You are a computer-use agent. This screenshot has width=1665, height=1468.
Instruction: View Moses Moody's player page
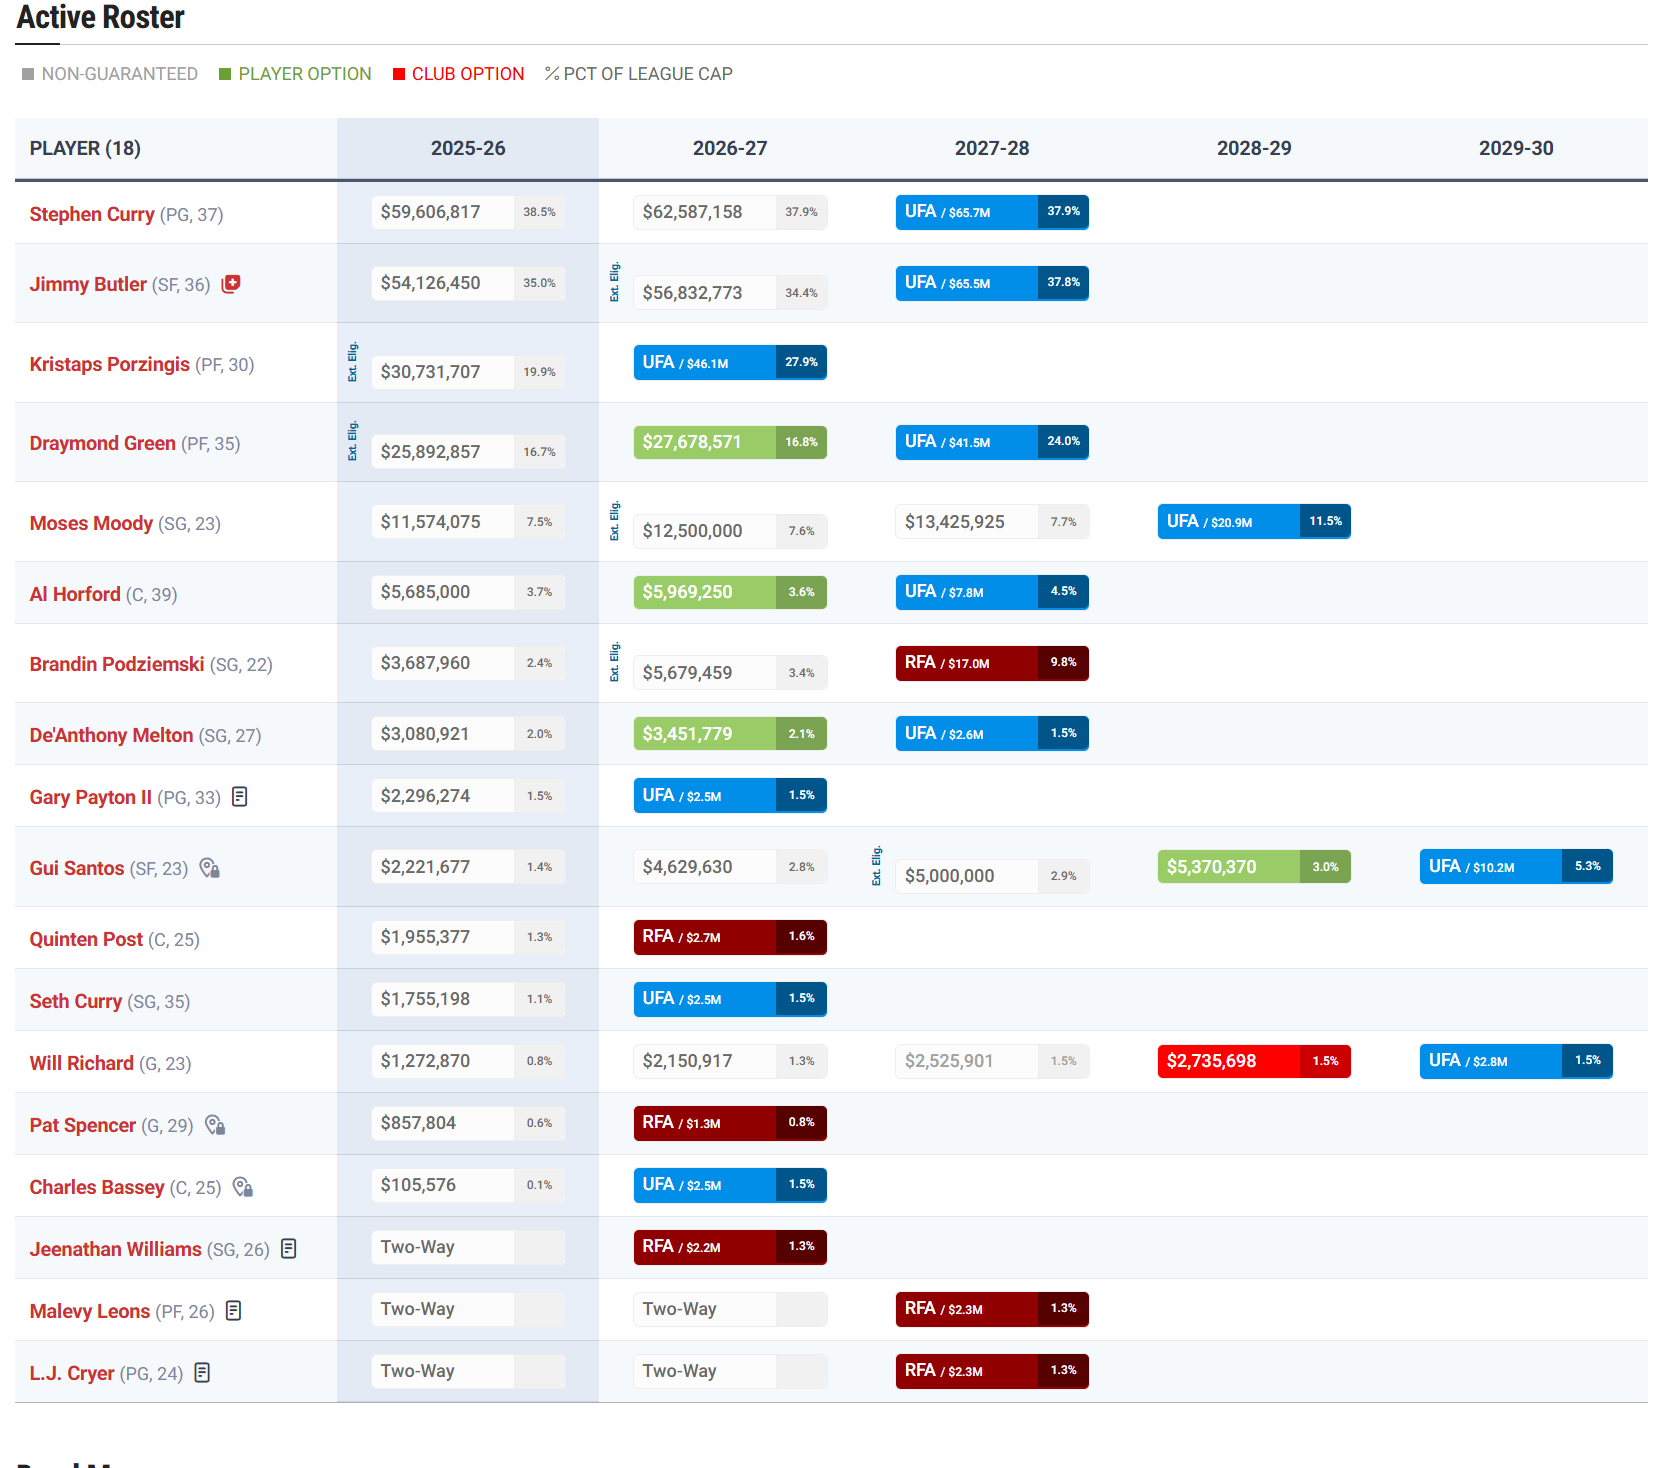(91, 523)
